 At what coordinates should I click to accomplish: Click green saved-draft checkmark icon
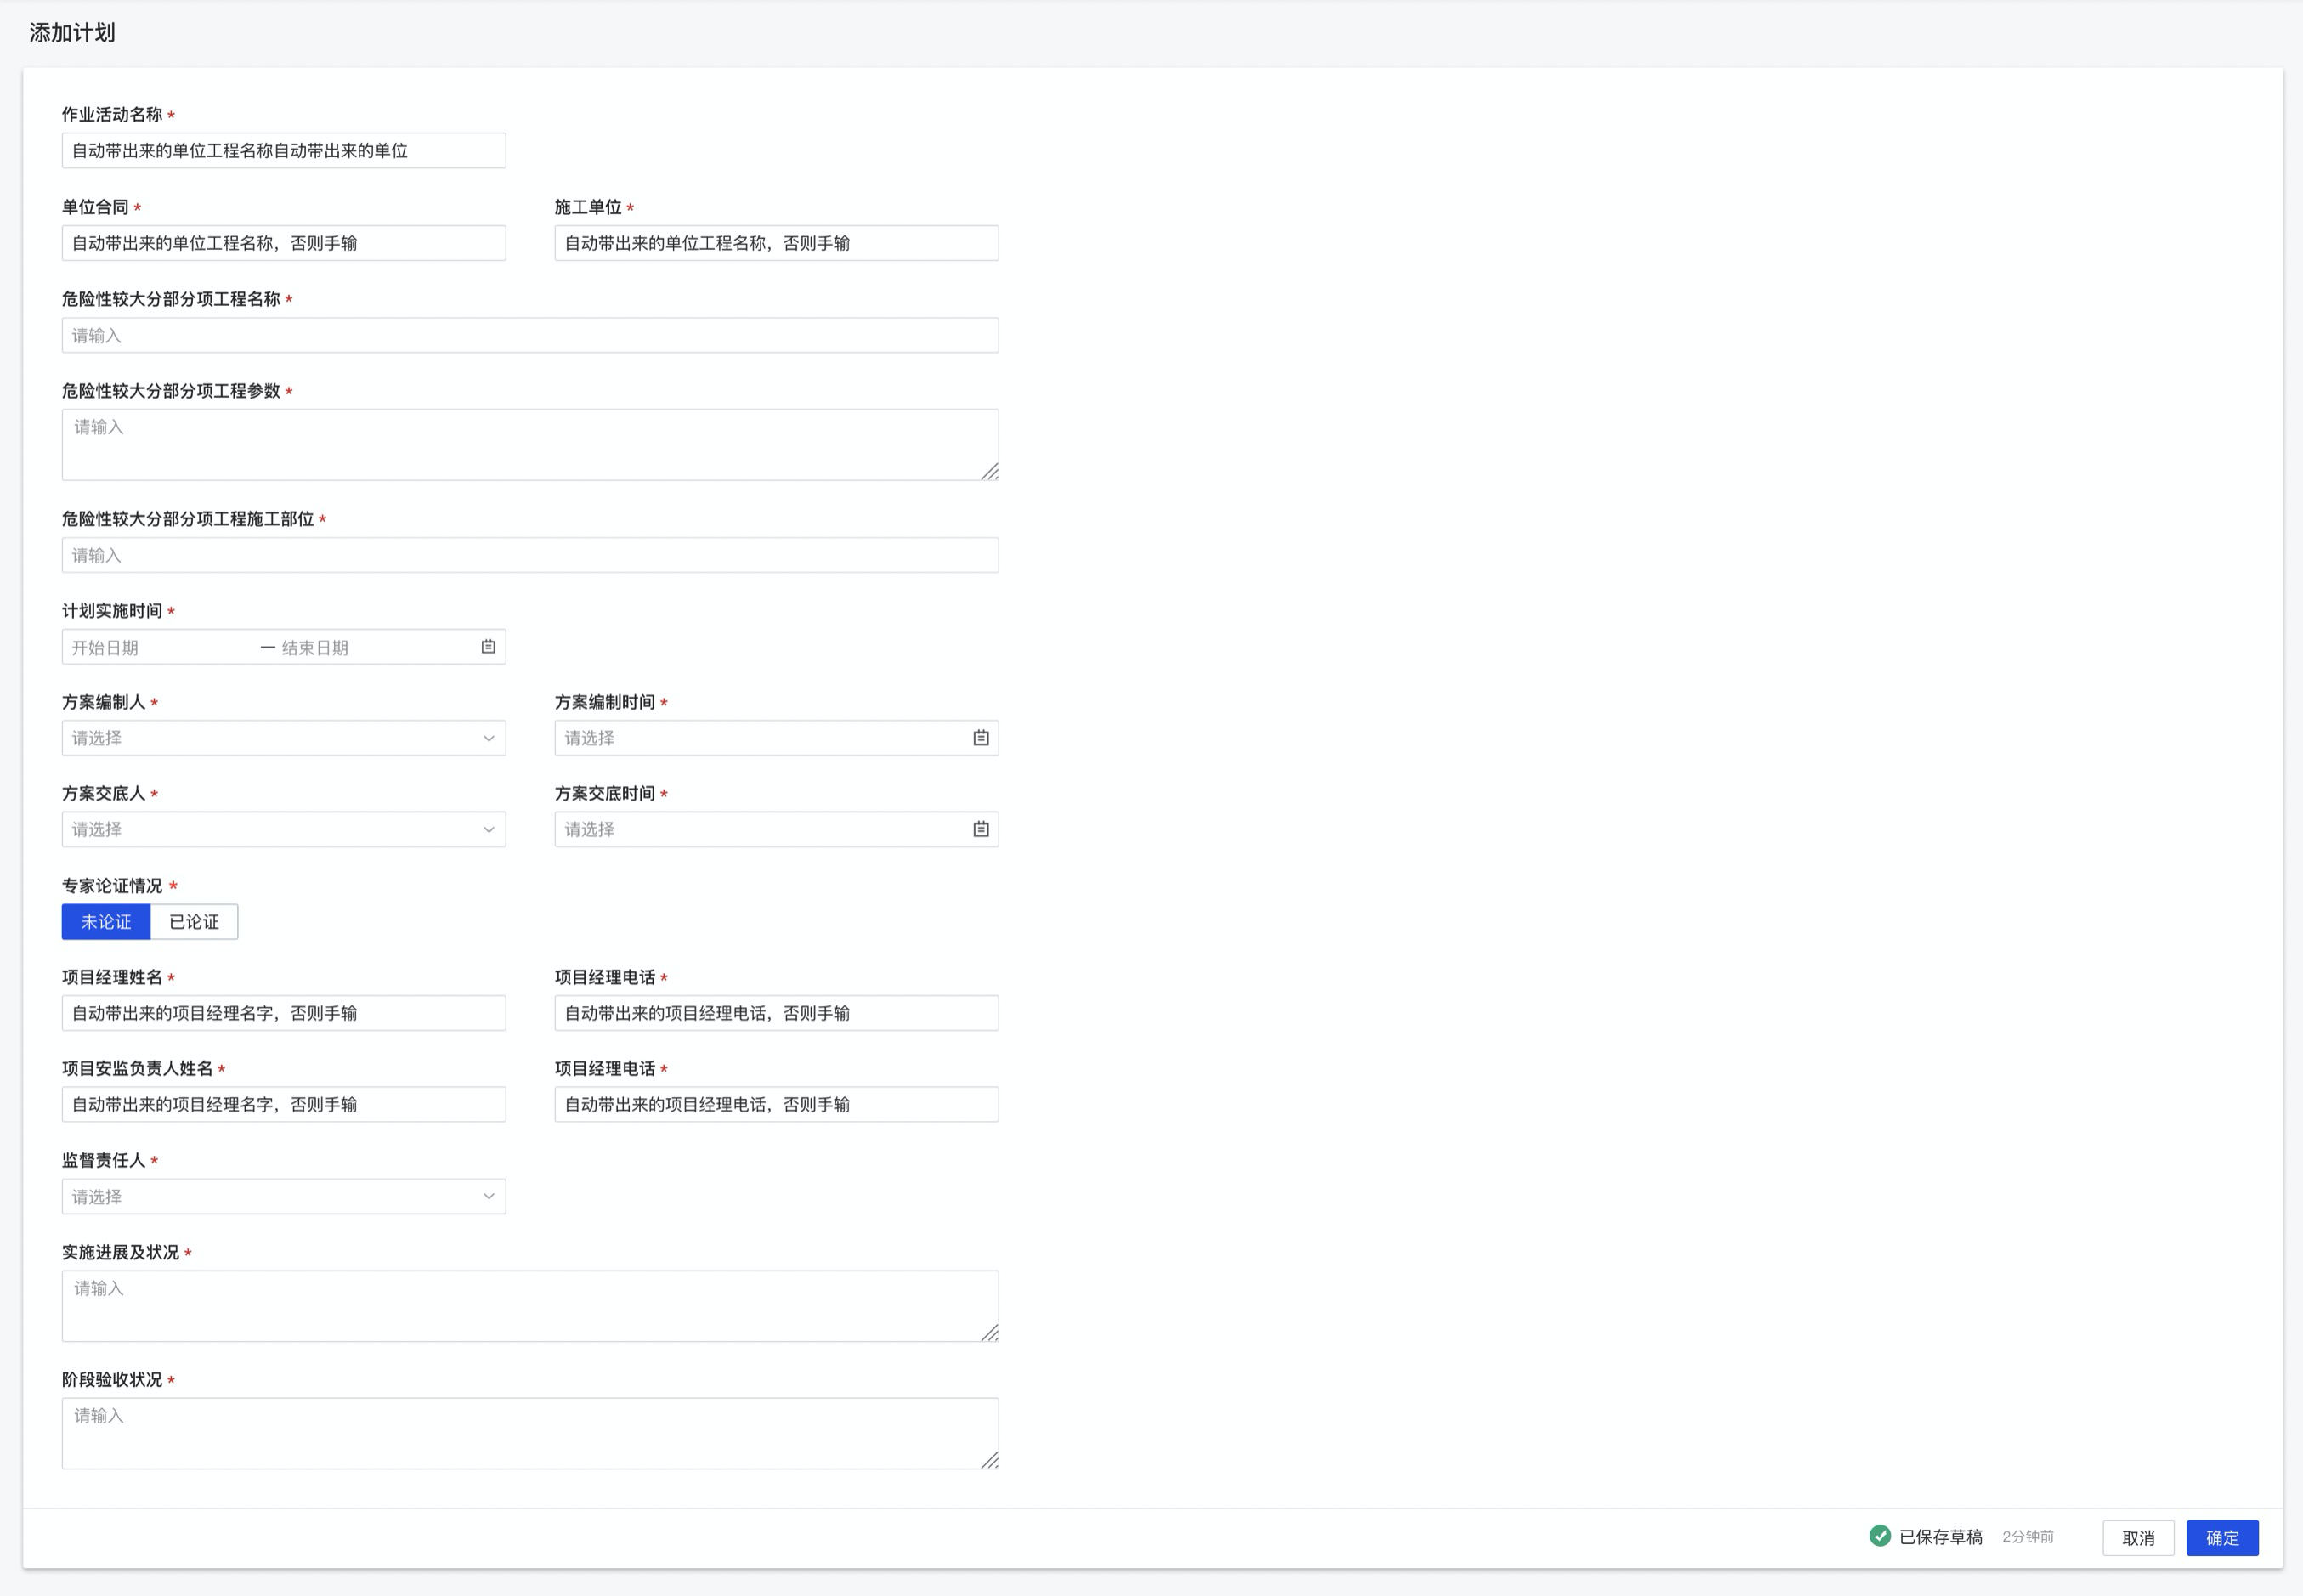point(1879,1536)
